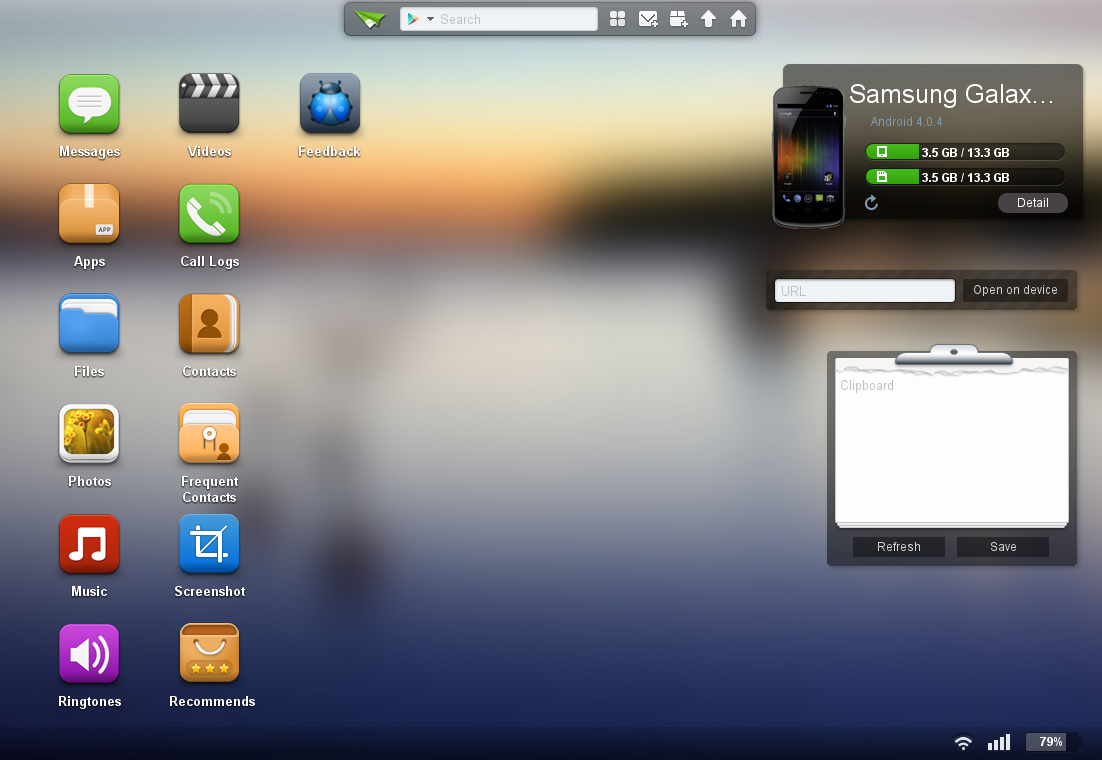Click the AirDroid paper plane logo

pyautogui.click(x=370, y=19)
